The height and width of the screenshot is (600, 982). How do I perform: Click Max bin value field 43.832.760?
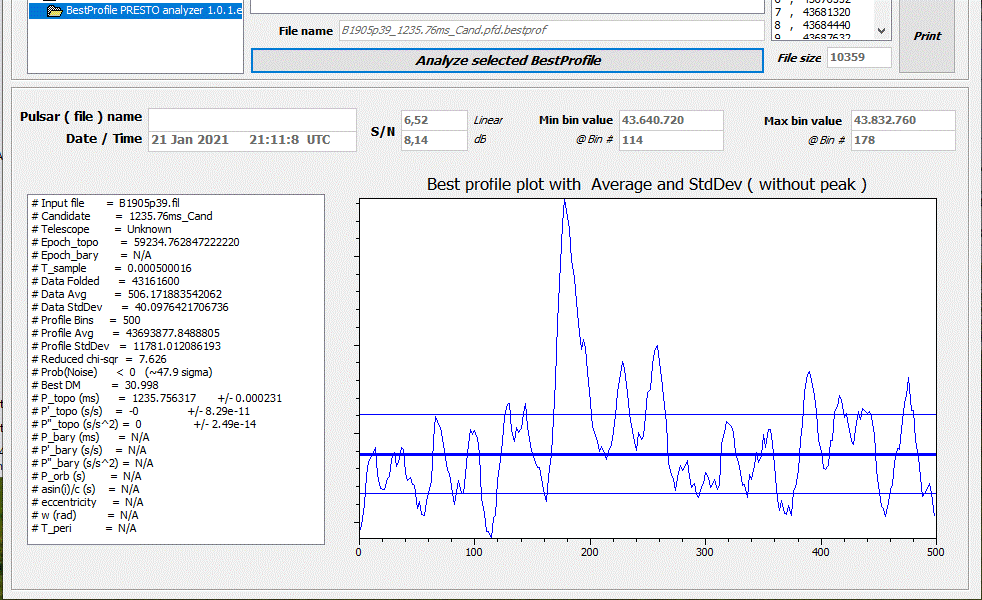pyautogui.click(x=903, y=120)
